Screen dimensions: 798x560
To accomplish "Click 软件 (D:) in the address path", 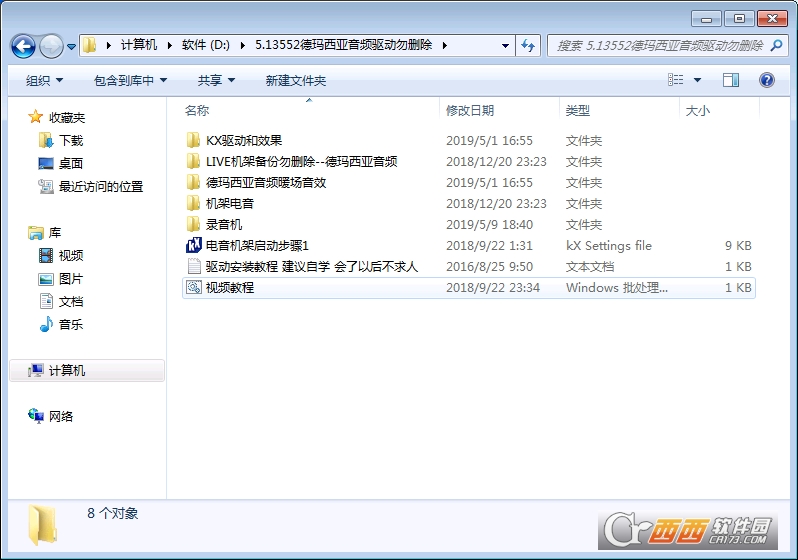I will coord(206,45).
